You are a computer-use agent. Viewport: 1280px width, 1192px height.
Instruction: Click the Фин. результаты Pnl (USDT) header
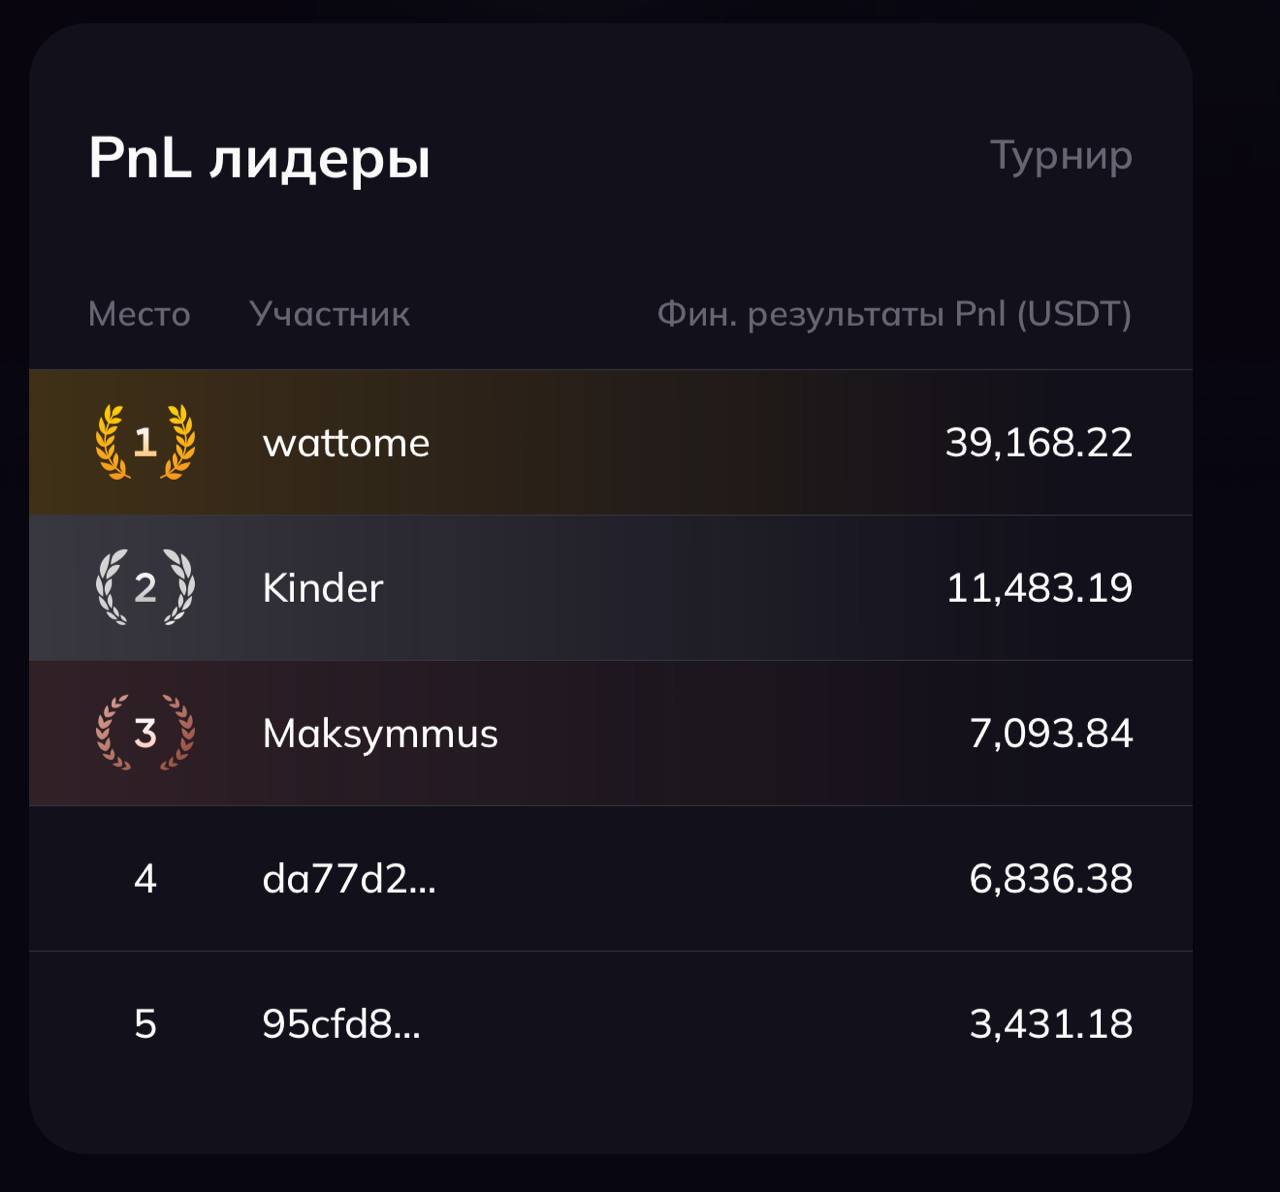point(894,314)
